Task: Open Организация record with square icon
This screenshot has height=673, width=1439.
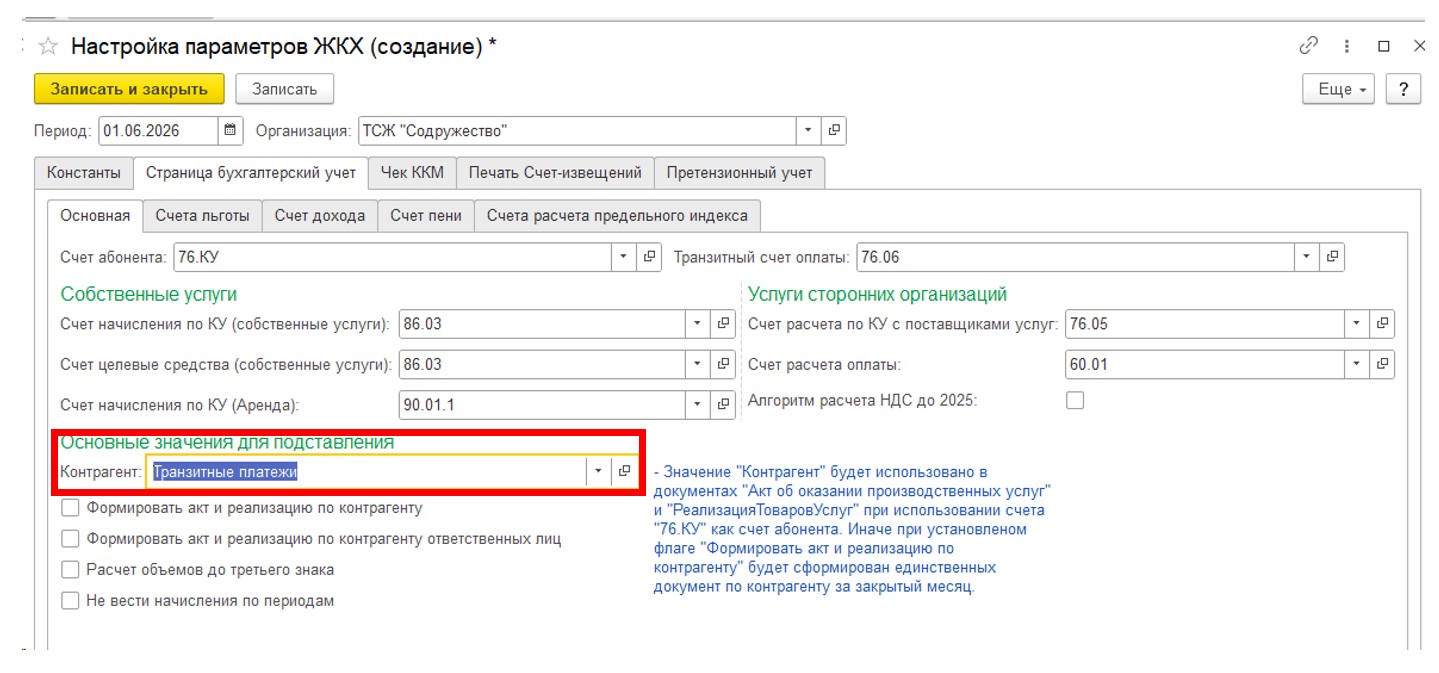Action: 834,130
